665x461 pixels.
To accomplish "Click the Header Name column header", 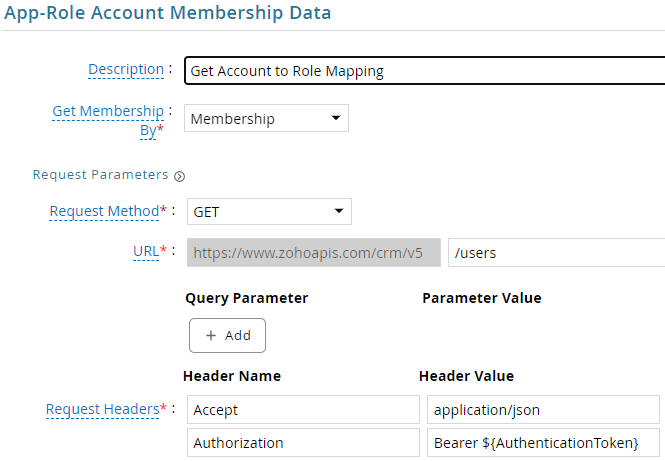I will (232, 376).
